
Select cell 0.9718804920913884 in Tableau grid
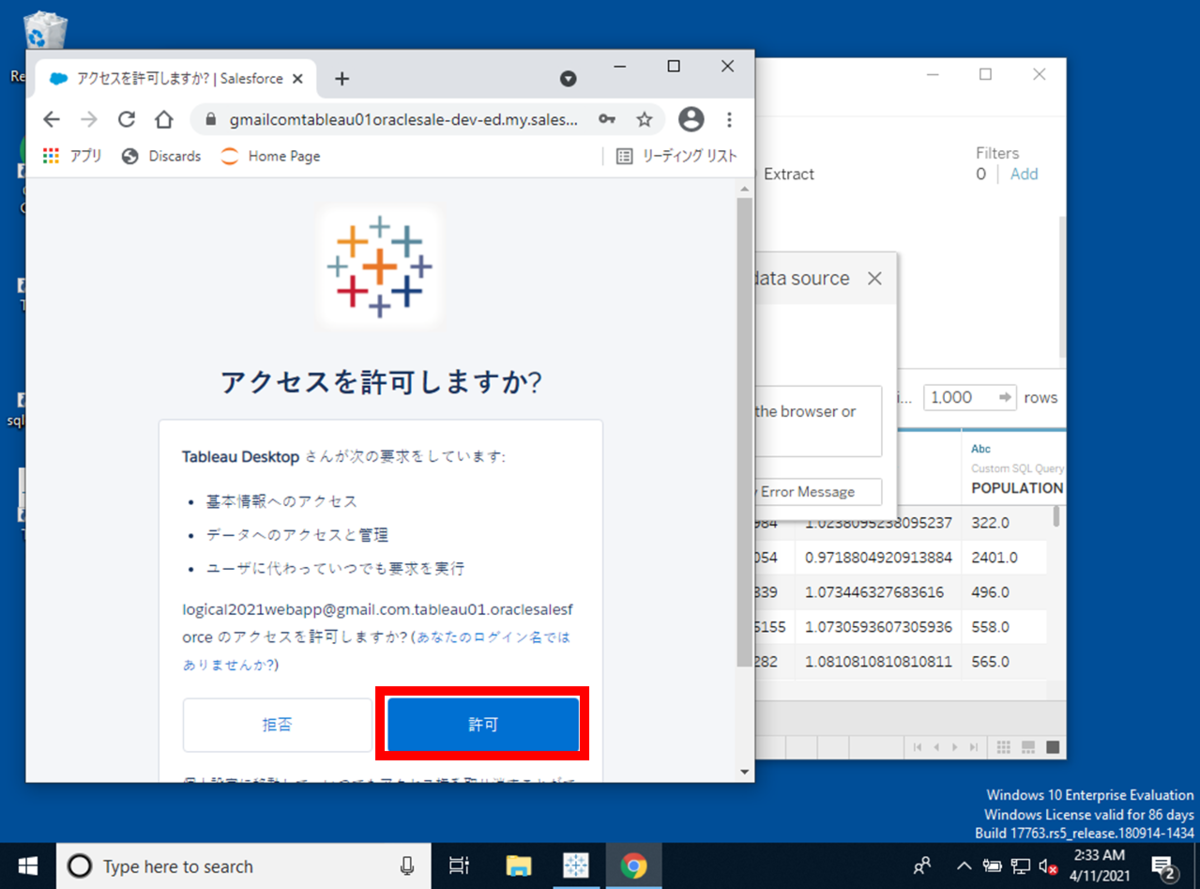(x=878, y=557)
